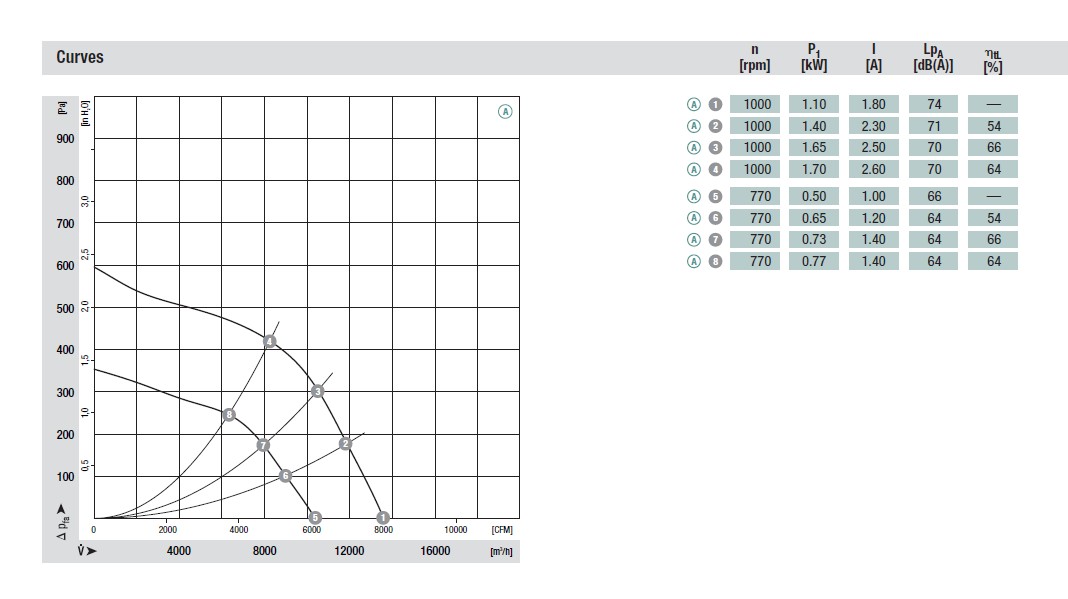Select the 0.50 kW power cell
1068x599 pixels.
(814, 196)
